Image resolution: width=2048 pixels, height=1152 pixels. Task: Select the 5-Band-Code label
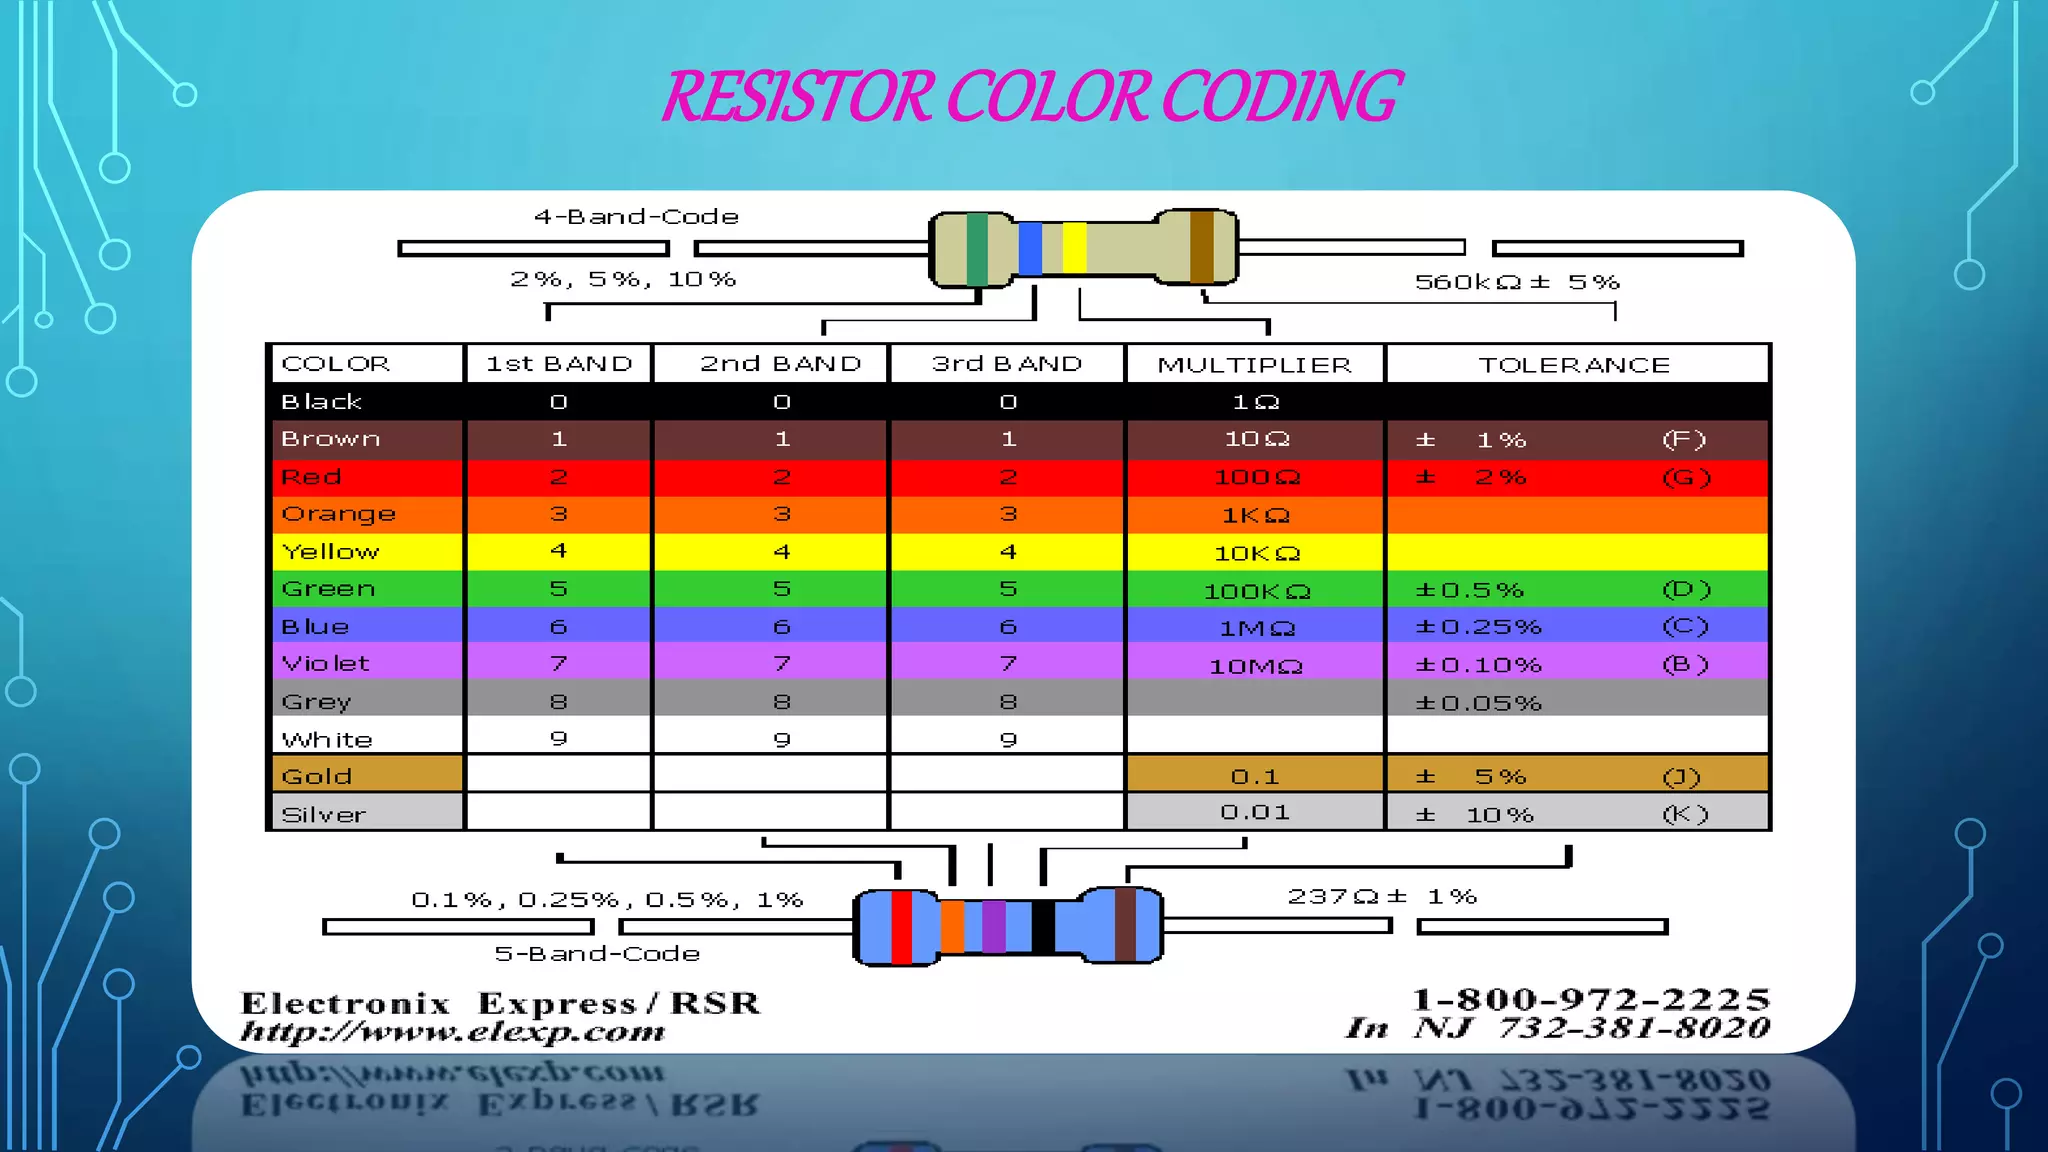click(x=597, y=954)
